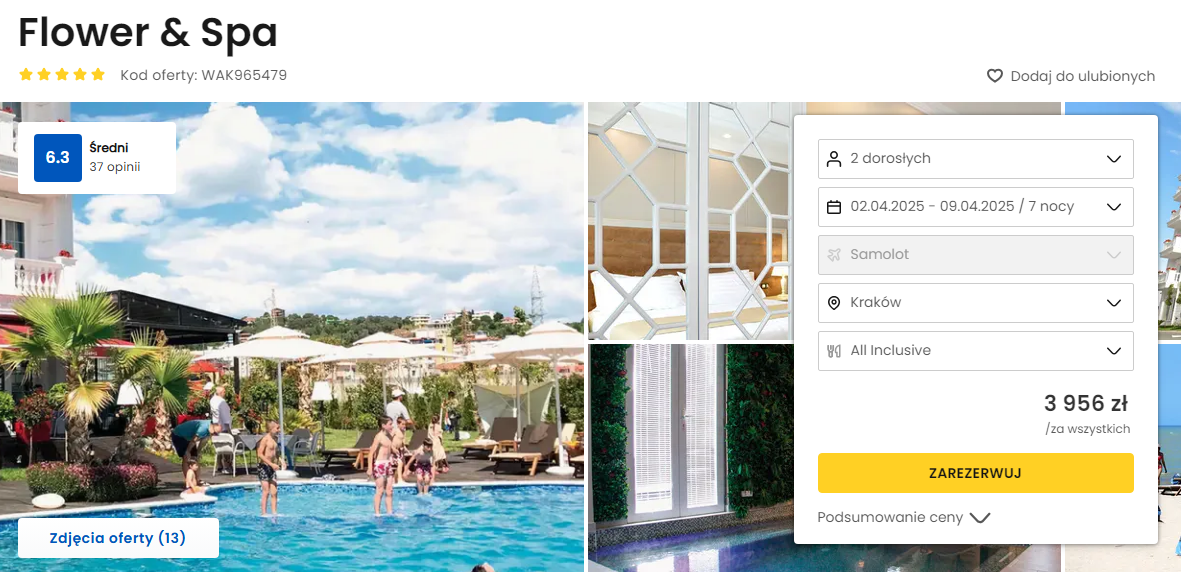
Task: Expand Podsumowanie ceny price summary
Action: click(903, 518)
